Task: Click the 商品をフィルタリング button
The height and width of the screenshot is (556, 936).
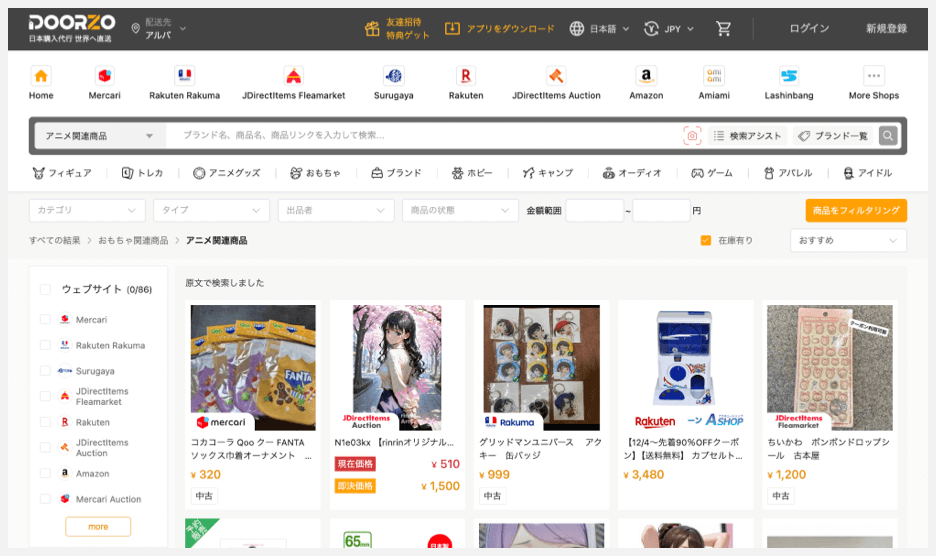Action: [x=856, y=210]
